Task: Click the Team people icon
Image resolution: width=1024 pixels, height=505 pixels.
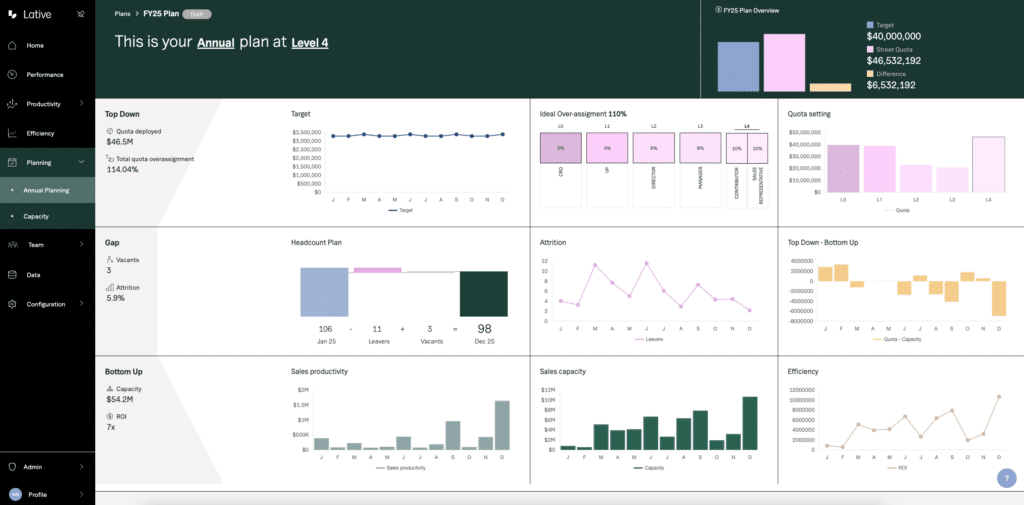Action: [12, 244]
